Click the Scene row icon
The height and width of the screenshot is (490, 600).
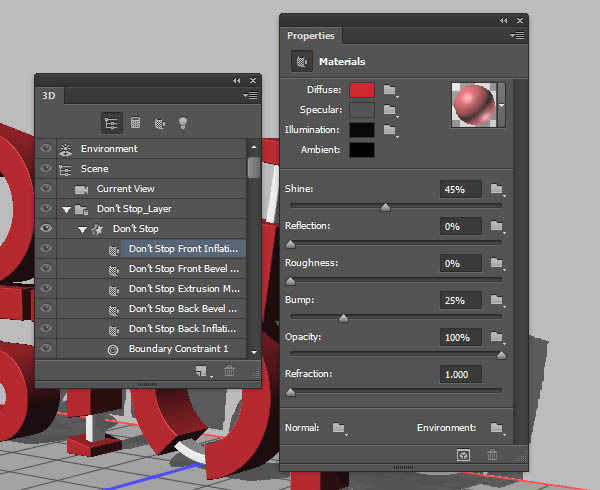(x=65, y=169)
